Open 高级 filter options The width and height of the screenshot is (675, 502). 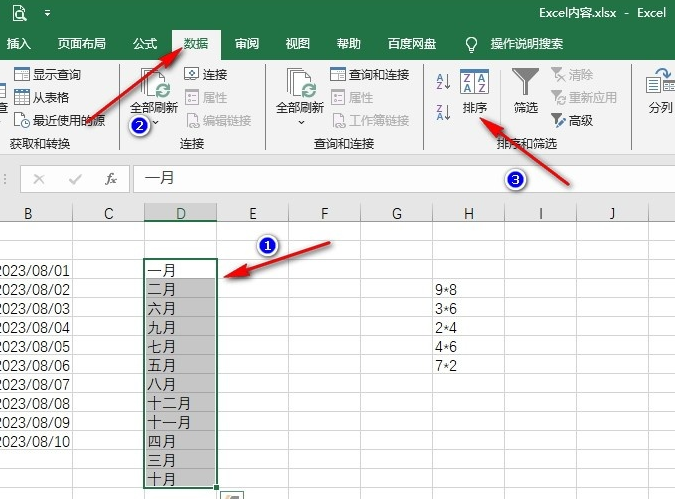pyautogui.click(x=572, y=120)
